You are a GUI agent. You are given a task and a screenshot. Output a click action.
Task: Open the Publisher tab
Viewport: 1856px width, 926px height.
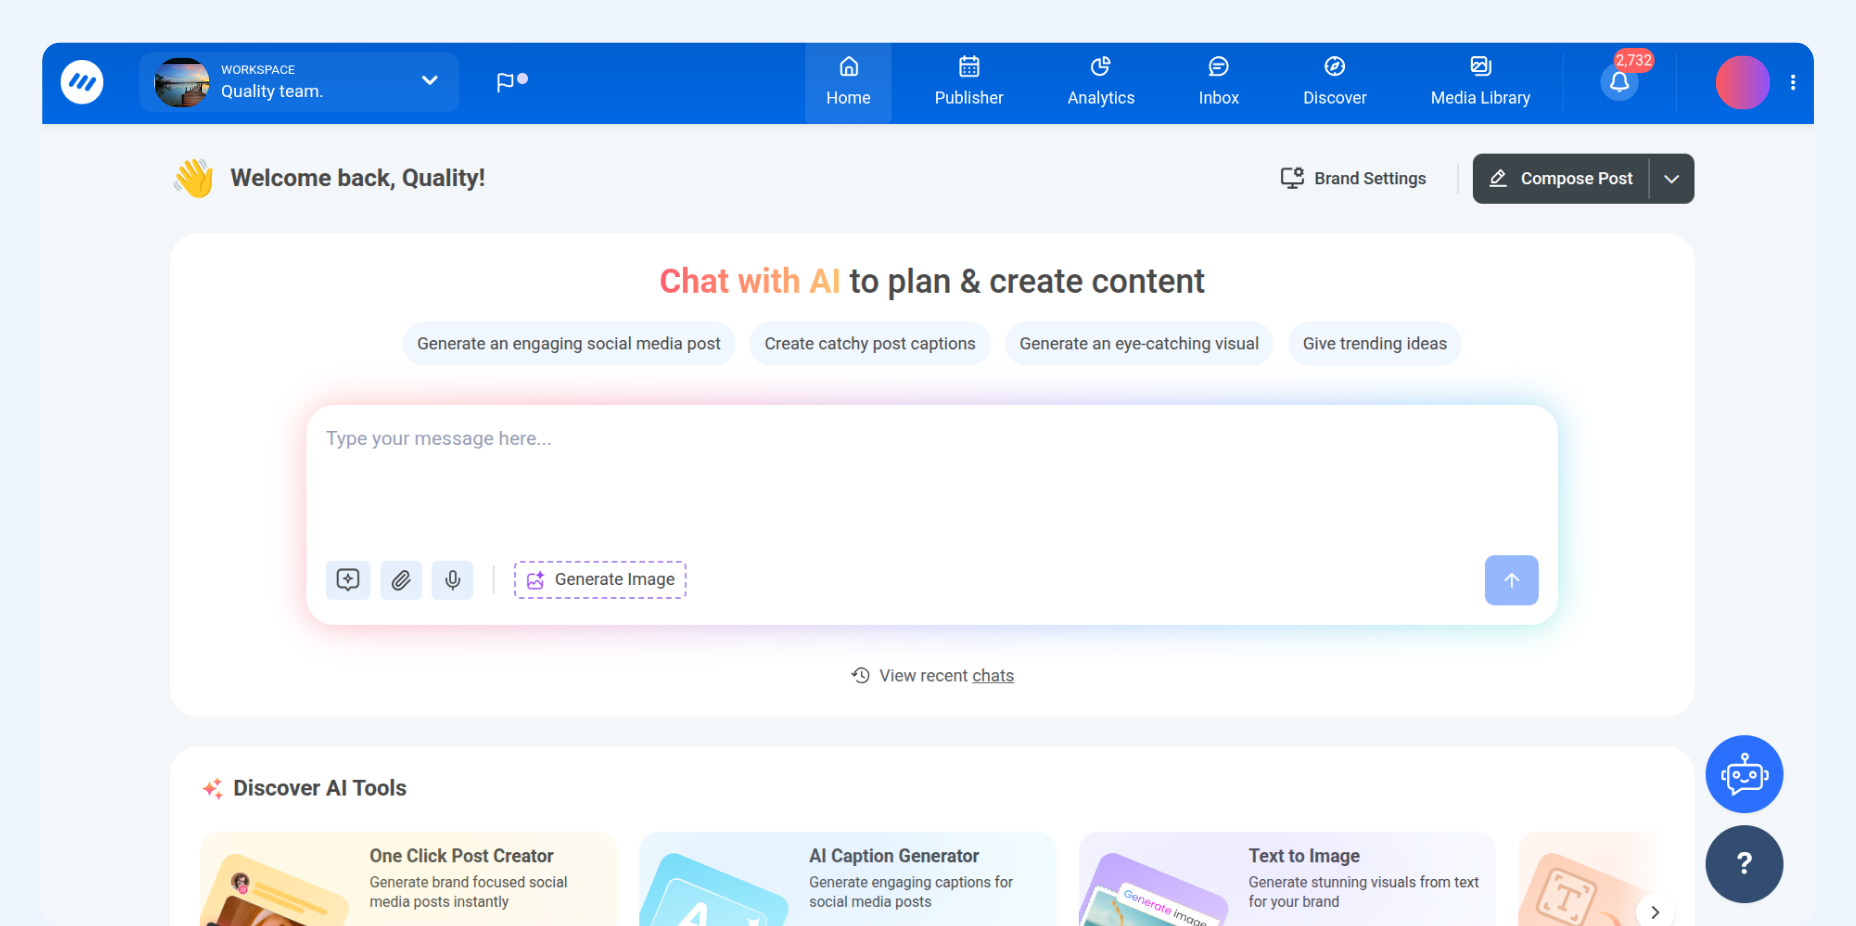[x=969, y=82]
